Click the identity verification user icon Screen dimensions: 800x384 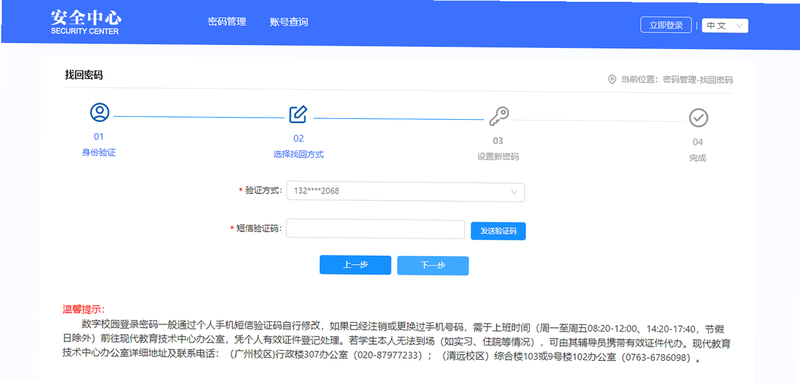click(x=99, y=112)
